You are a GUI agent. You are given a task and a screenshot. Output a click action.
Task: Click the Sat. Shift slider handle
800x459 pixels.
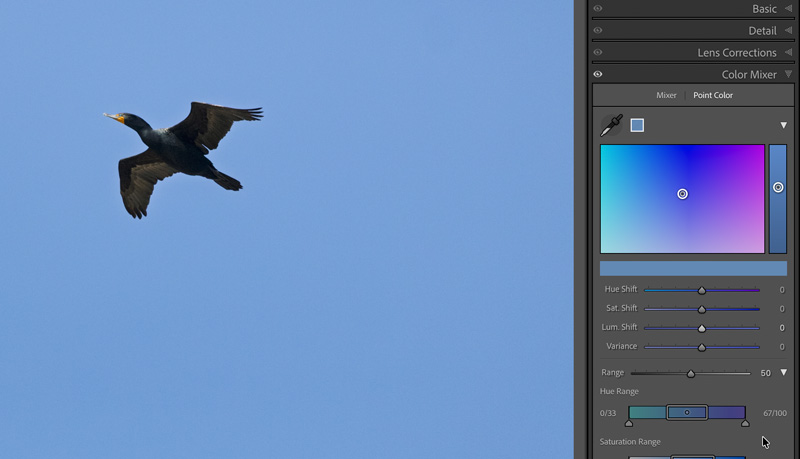point(702,309)
